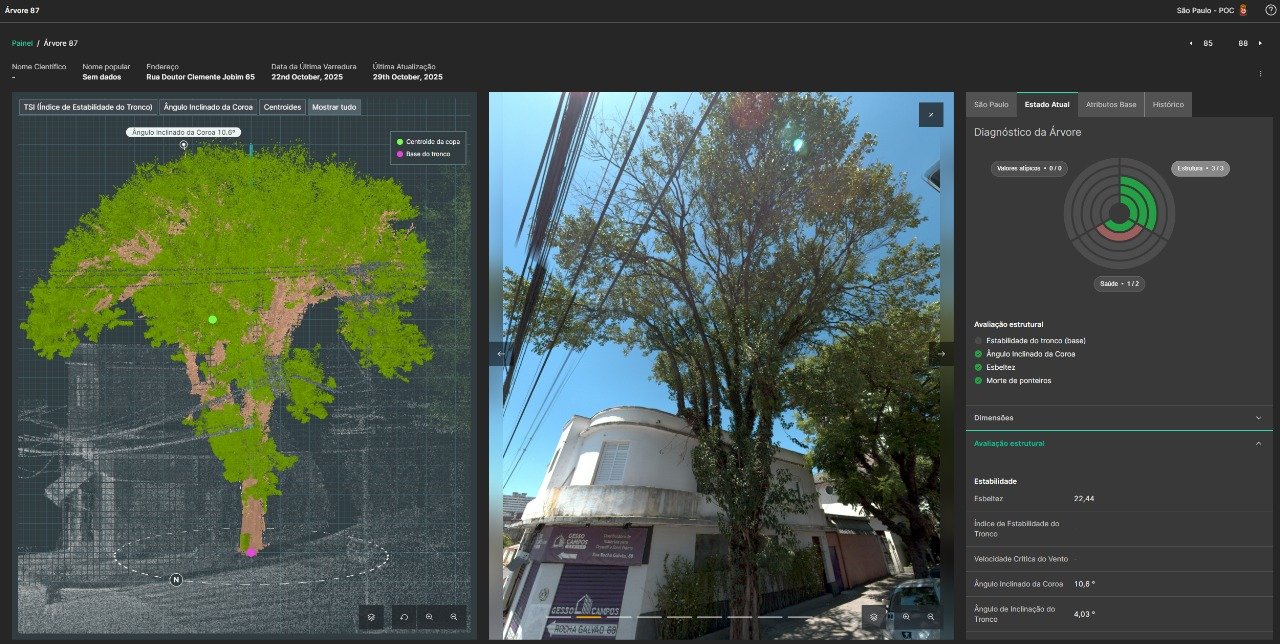1280x644 pixels.
Task: Open the three-dot overflow menu
Action: pyautogui.click(x=1262, y=74)
